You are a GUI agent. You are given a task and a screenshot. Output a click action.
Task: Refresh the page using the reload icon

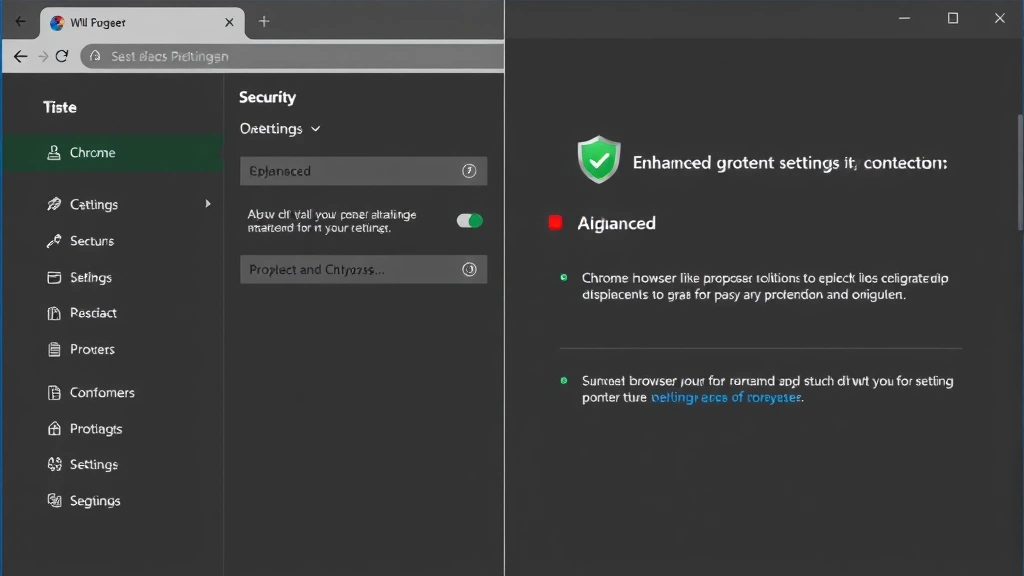(x=62, y=56)
